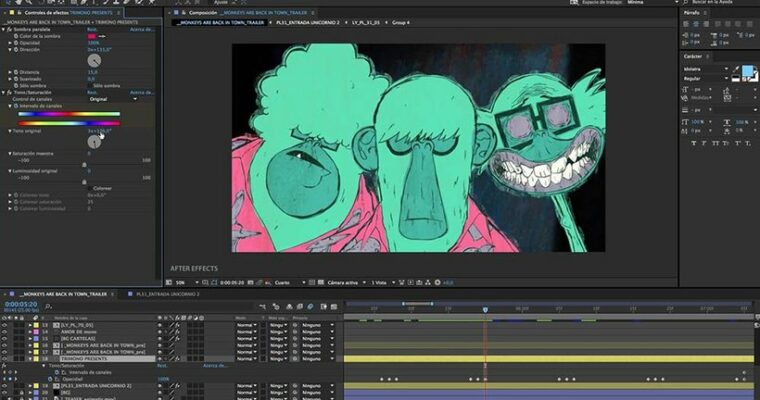
Task: Click the brainstorm icon in timeline toolbar
Action: tap(323, 306)
